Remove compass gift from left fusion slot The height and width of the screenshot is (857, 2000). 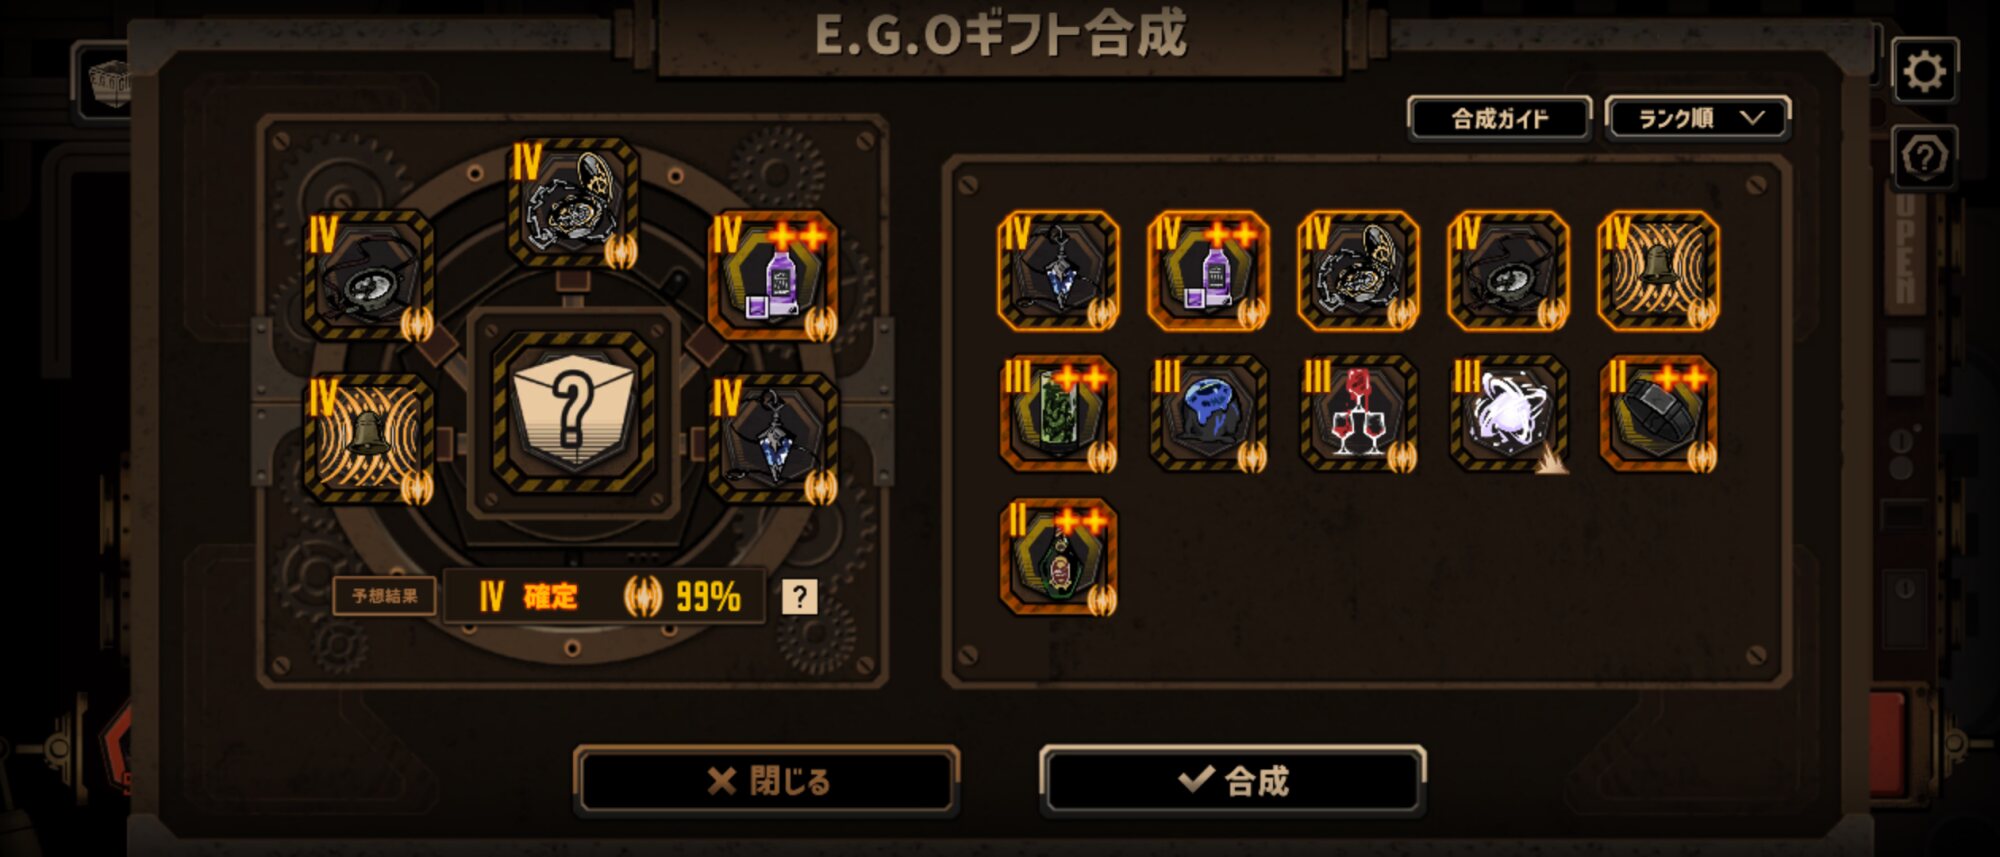[x=369, y=276]
